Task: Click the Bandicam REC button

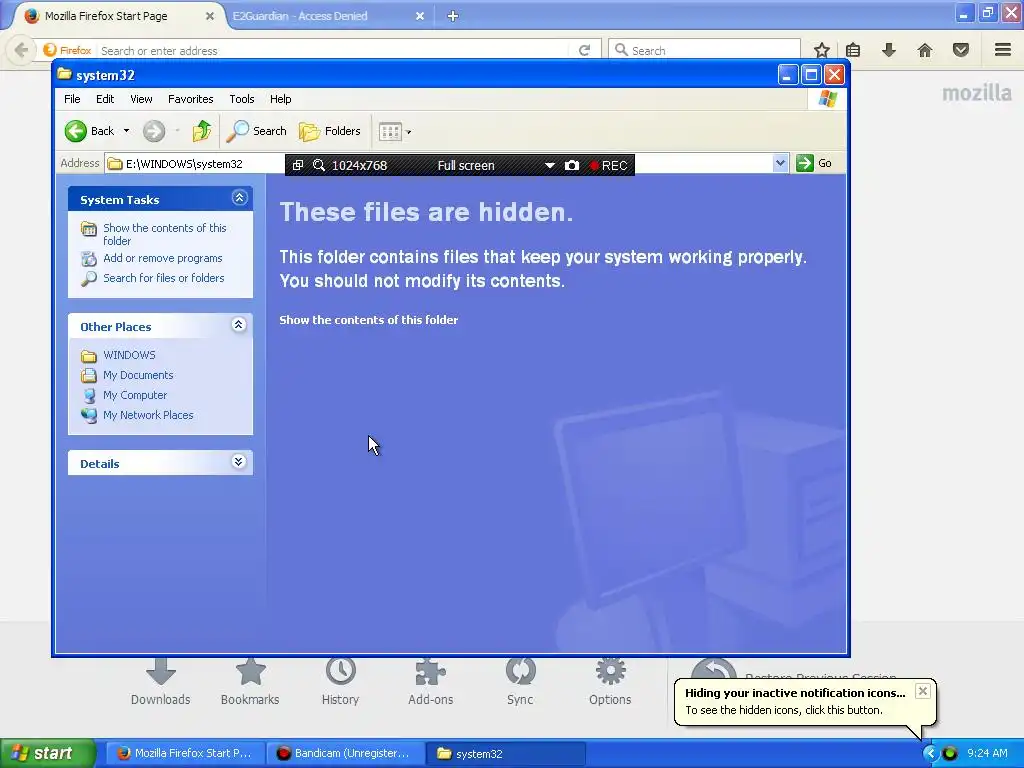Action: tap(608, 166)
